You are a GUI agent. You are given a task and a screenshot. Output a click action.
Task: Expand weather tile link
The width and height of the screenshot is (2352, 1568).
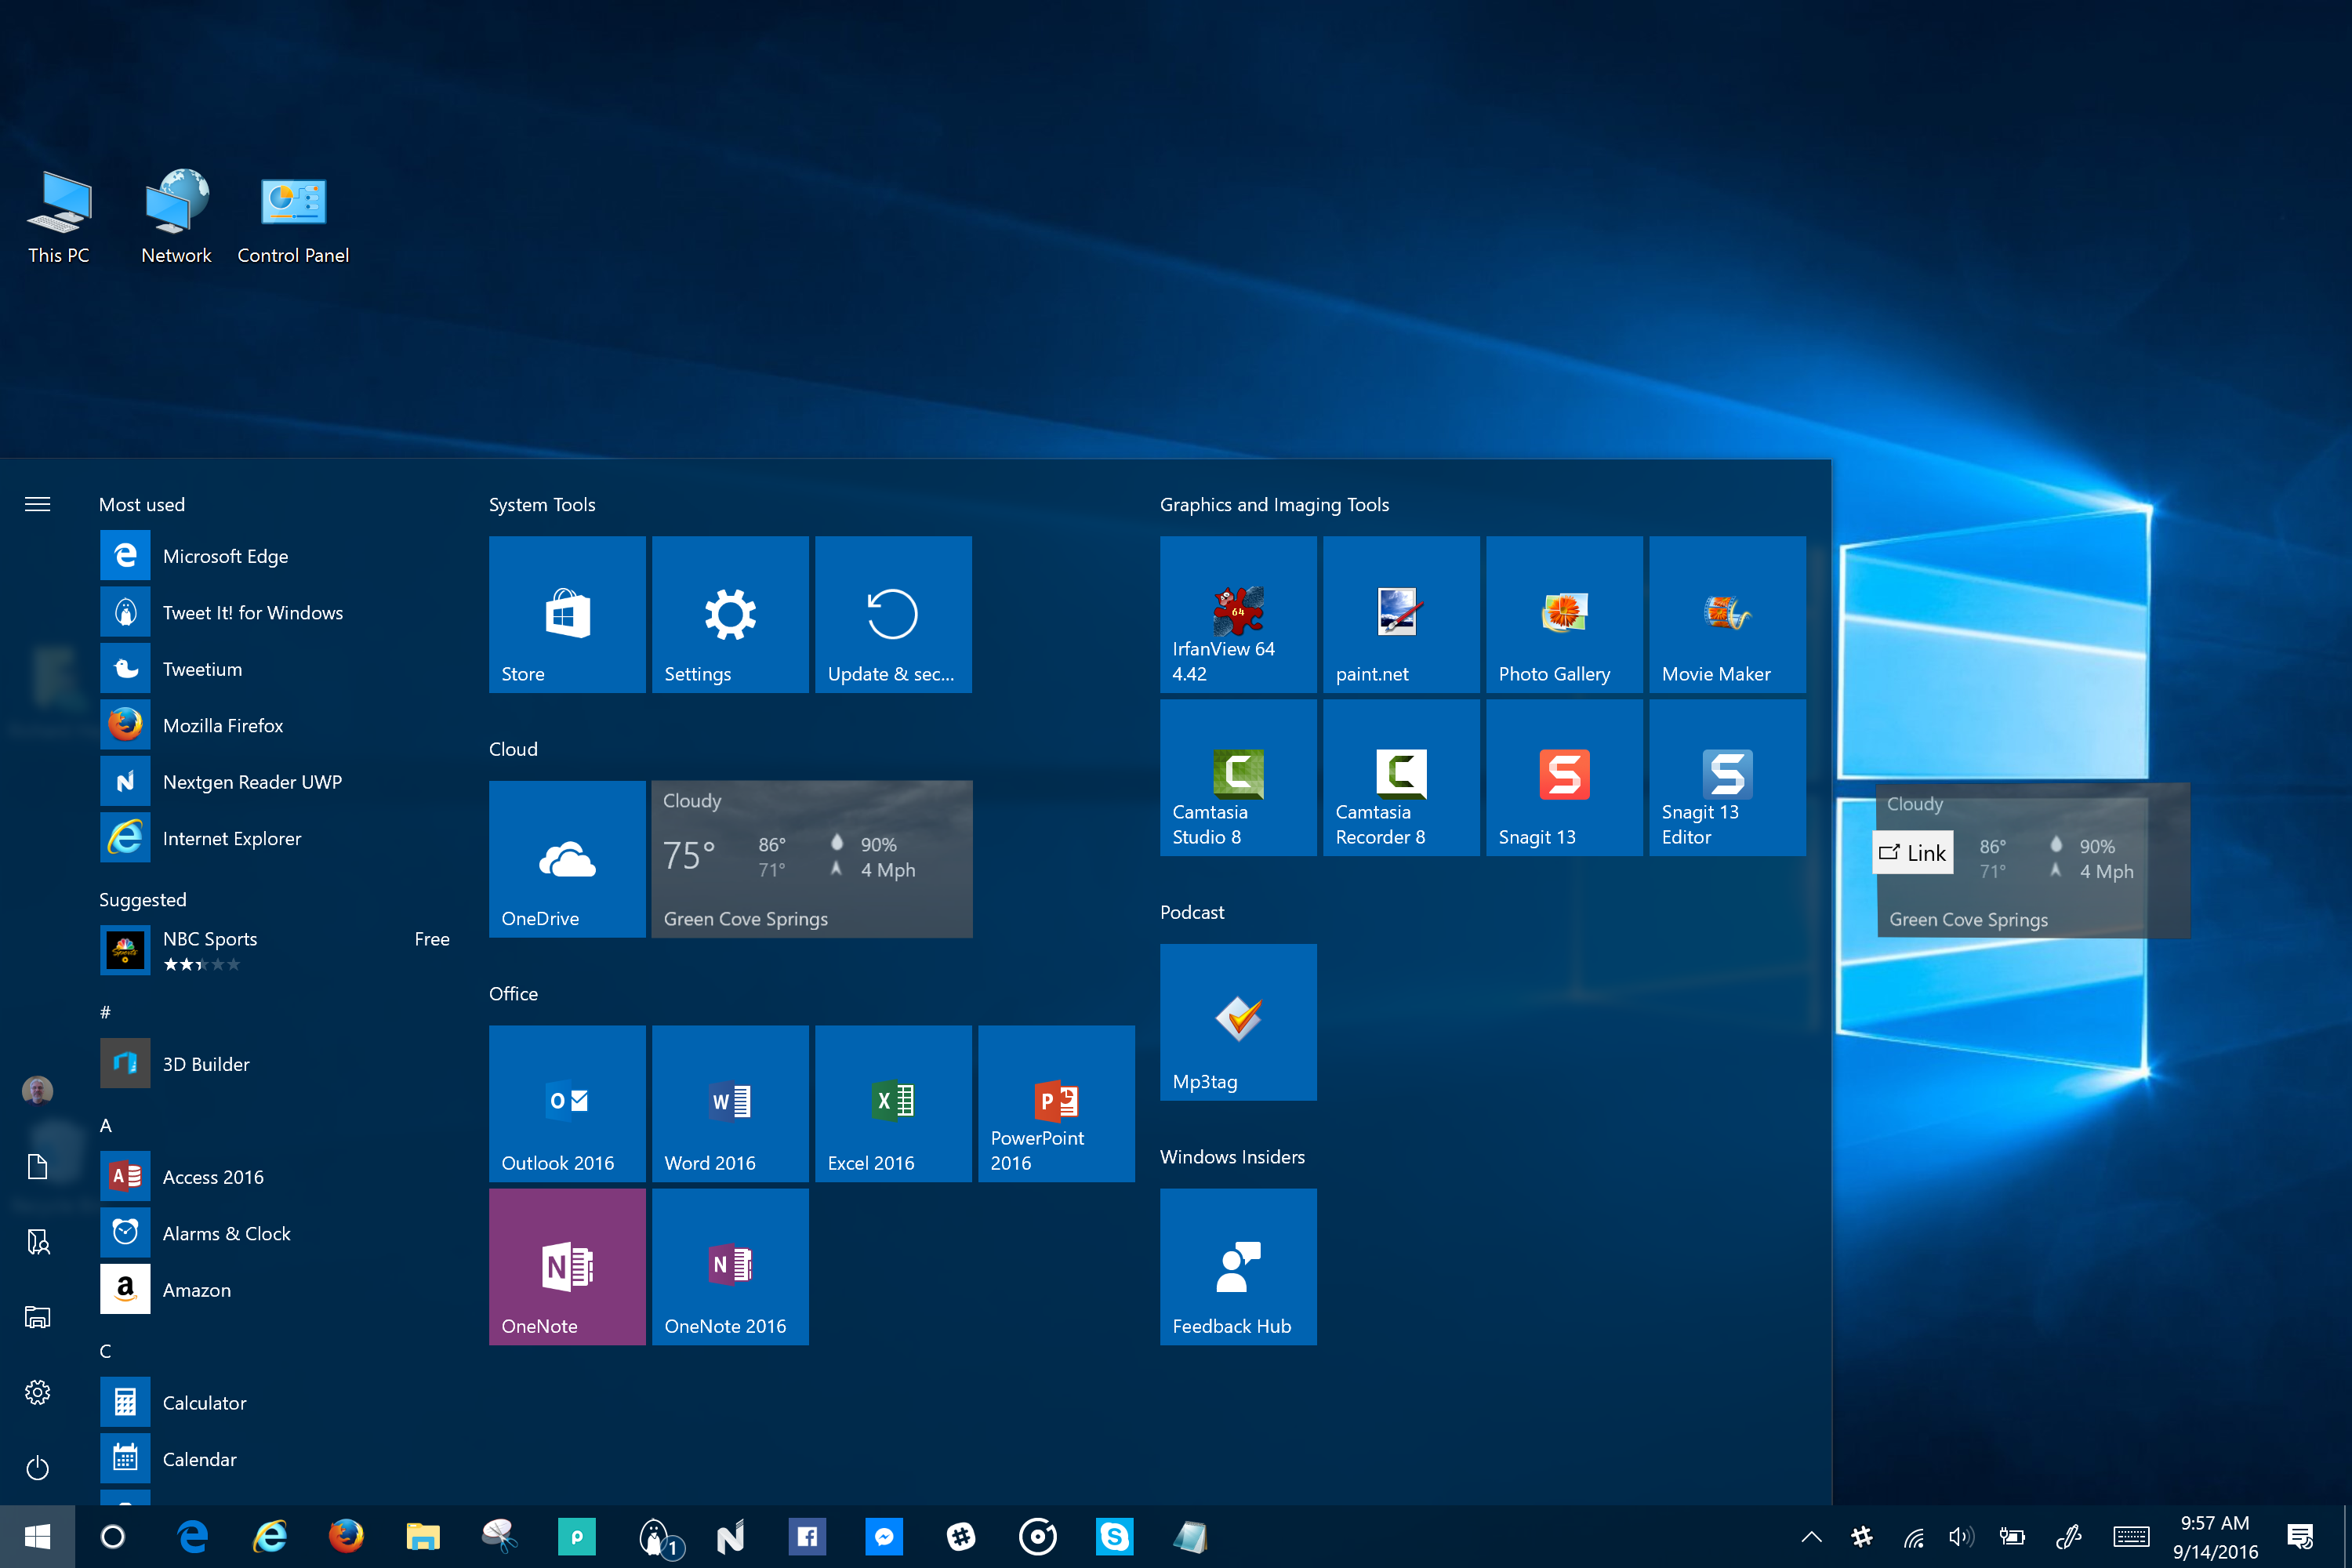pyautogui.click(x=1911, y=852)
